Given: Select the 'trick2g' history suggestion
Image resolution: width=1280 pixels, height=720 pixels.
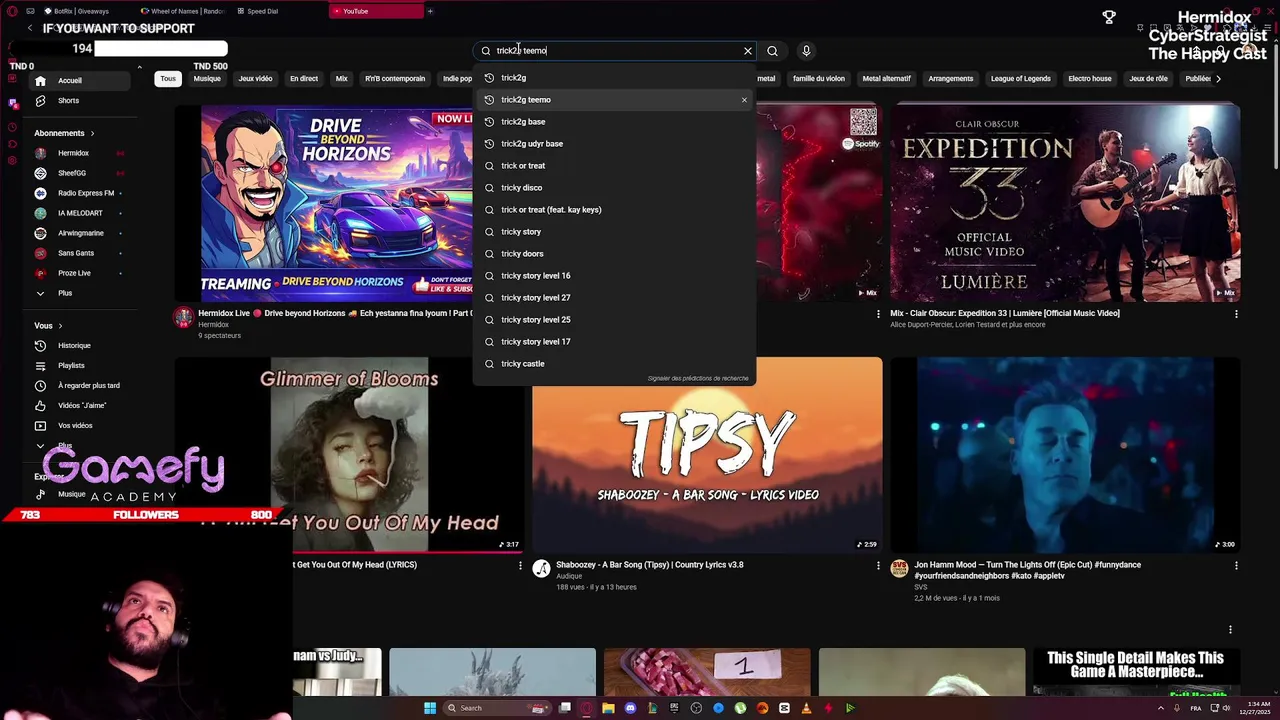Looking at the screenshot, I should click(614, 78).
